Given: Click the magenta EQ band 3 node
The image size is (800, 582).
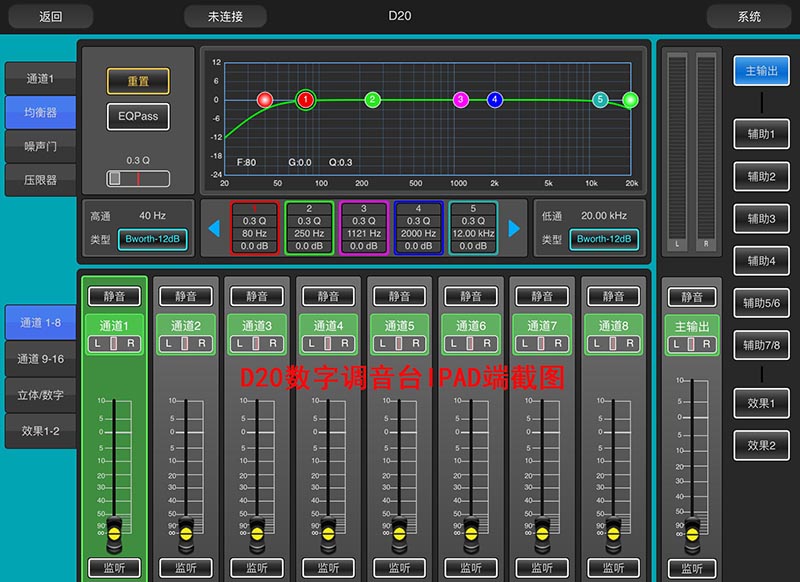Looking at the screenshot, I should [461, 100].
